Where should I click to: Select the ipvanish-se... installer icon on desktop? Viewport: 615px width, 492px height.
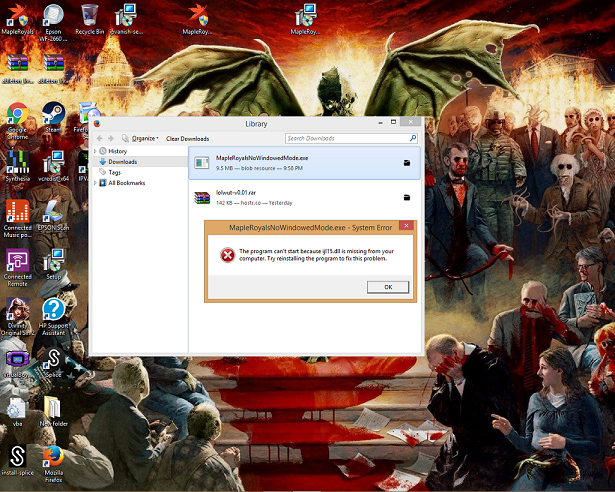[x=126, y=19]
